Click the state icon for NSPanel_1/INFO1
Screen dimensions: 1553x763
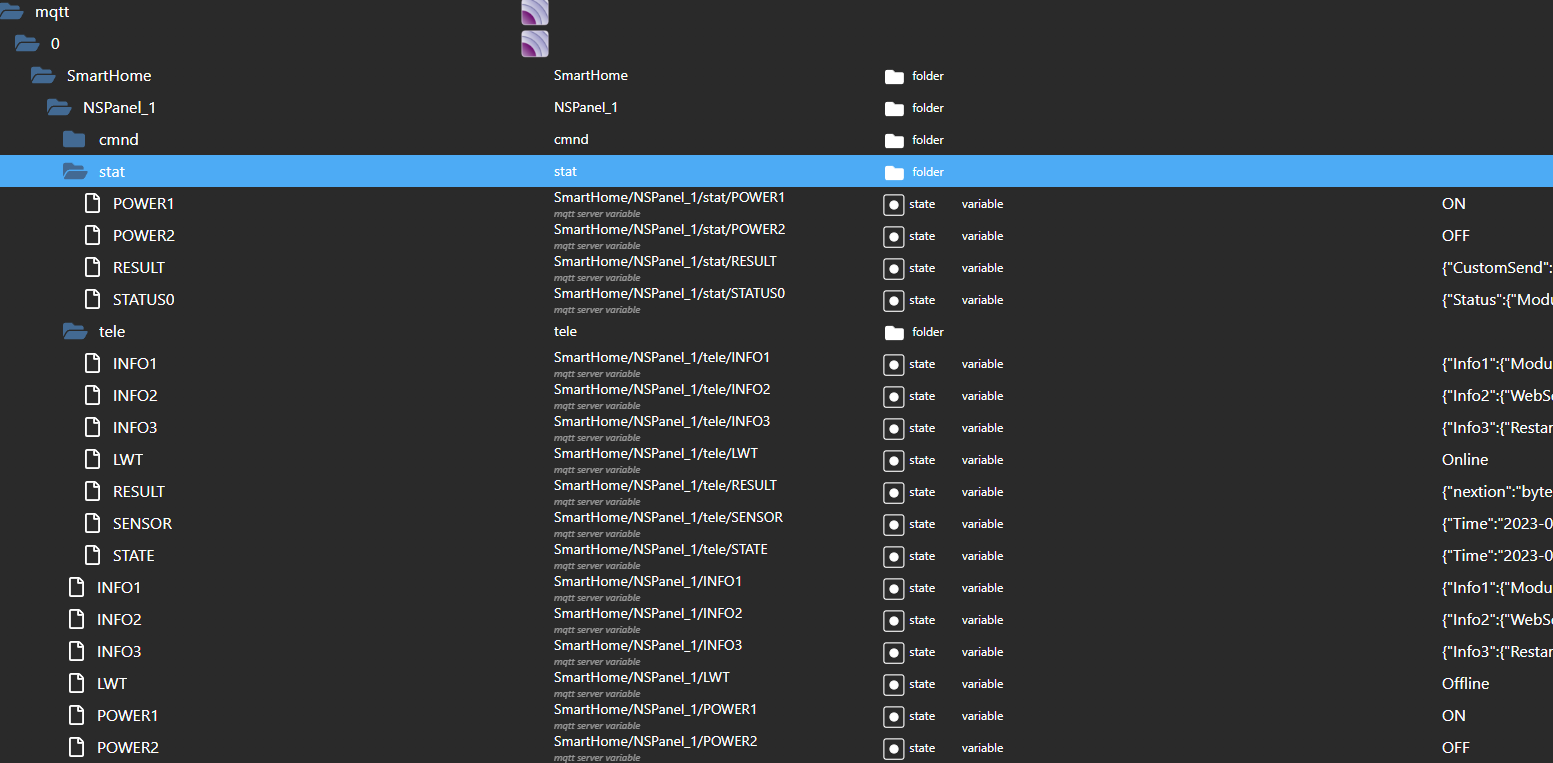coord(894,588)
